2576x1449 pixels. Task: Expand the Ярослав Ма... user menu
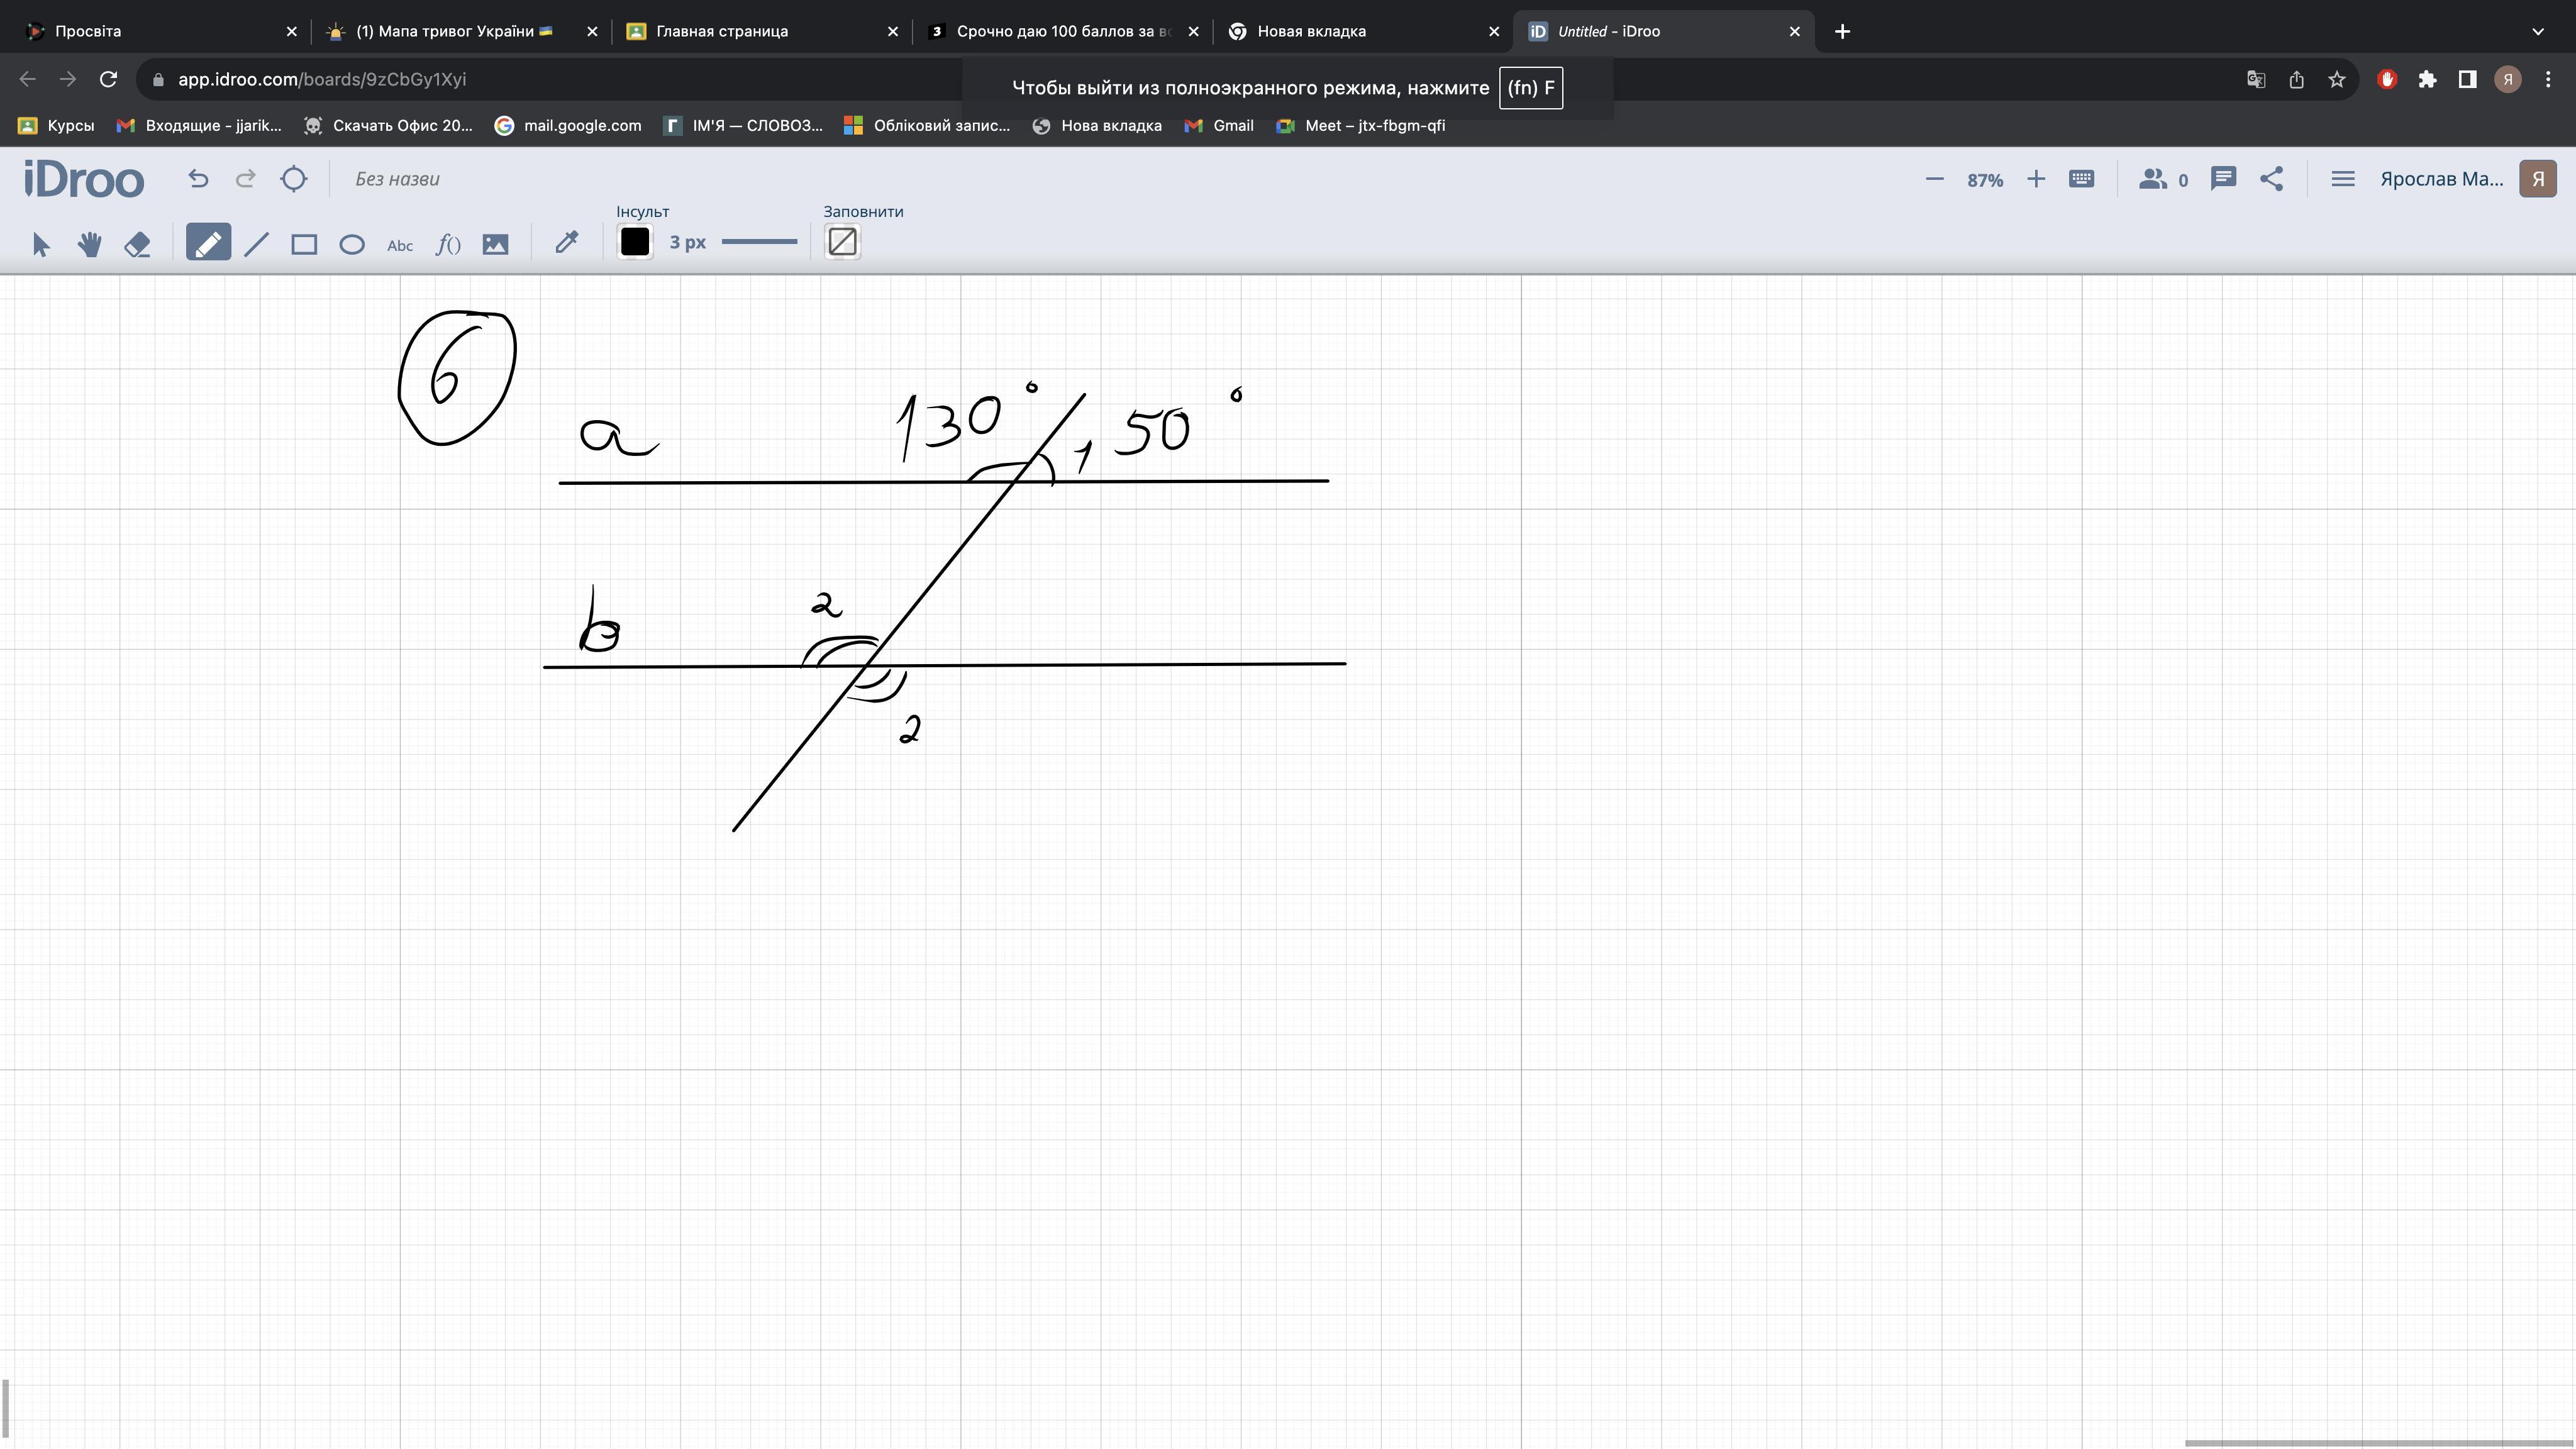pos(2441,179)
